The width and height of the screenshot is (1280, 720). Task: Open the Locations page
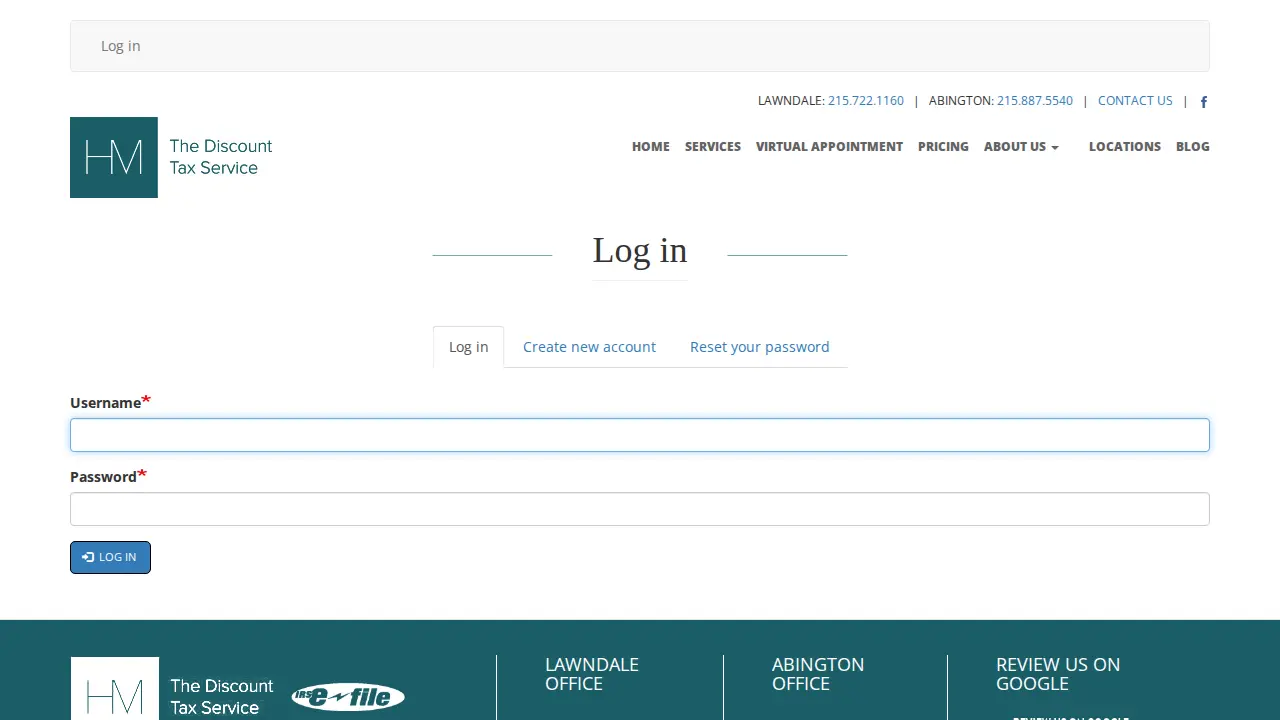(1125, 147)
